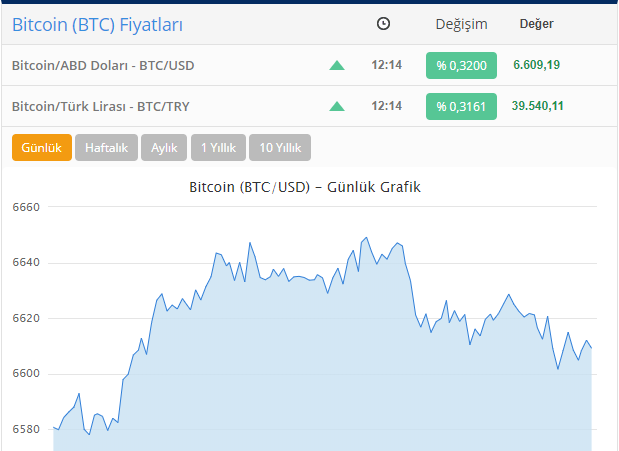
Task: Click the clock icon in the header
Action: click(x=383, y=24)
